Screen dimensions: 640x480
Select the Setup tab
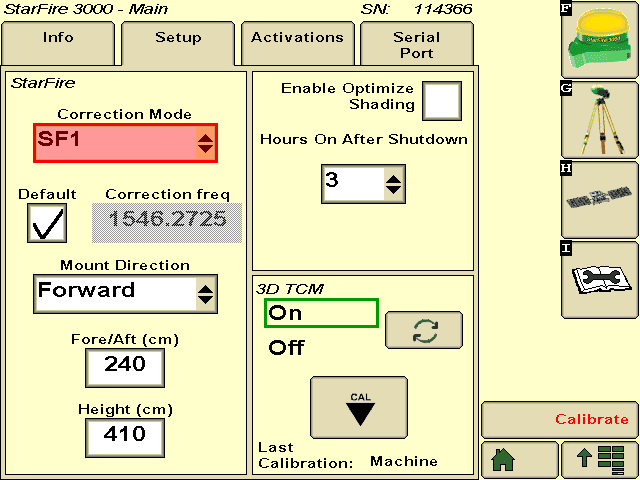pos(178,43)
